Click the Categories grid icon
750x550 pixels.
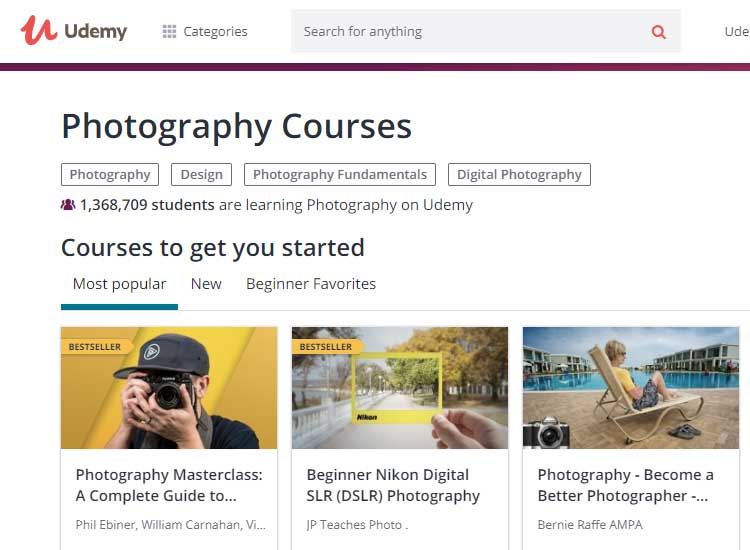169,32
